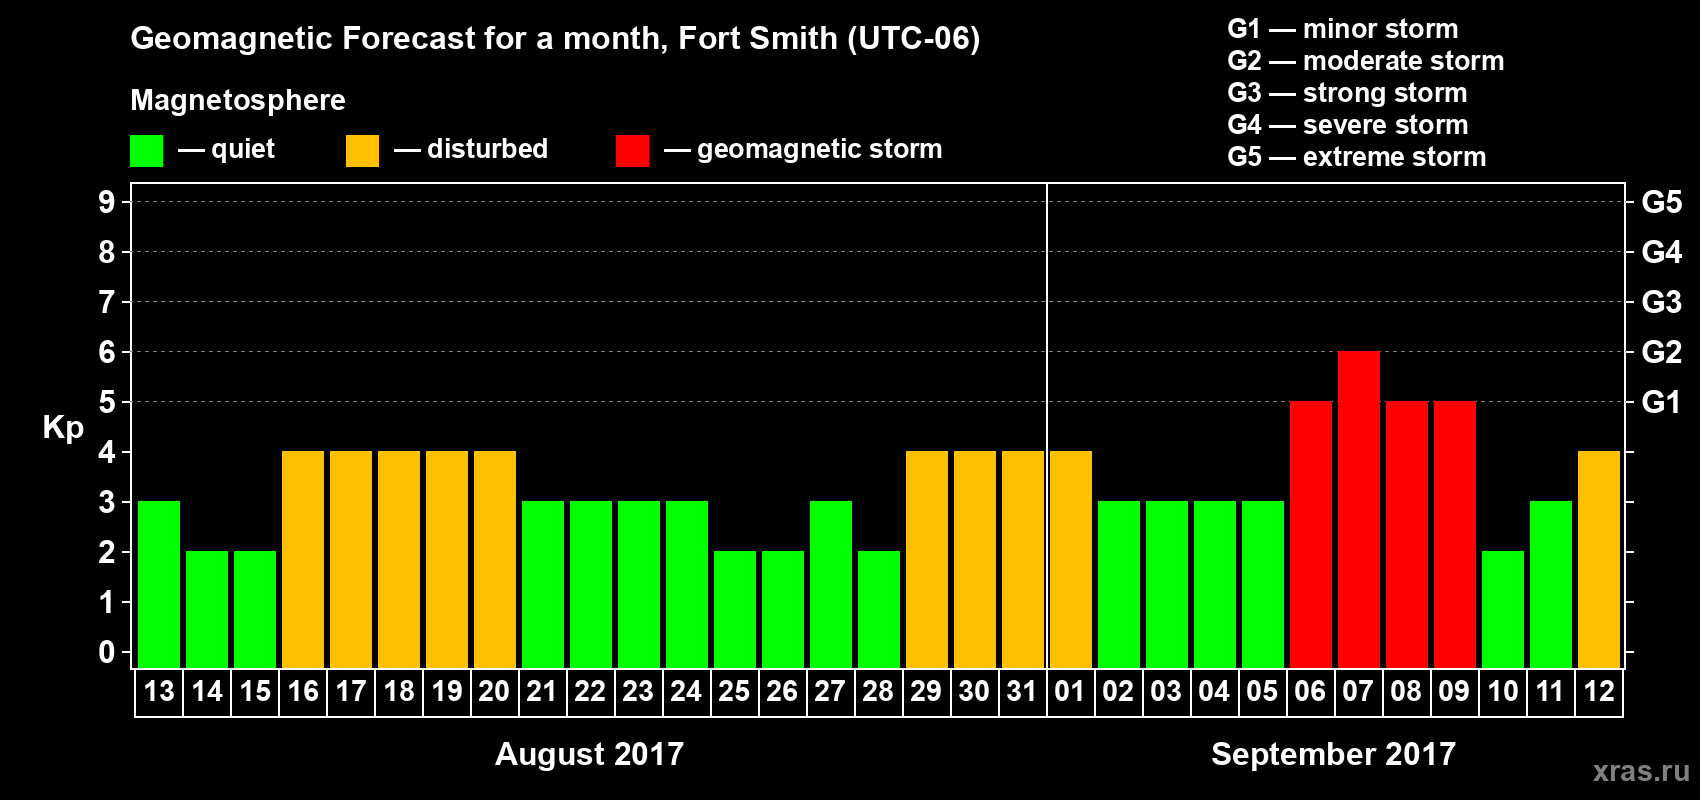
Task: Click the orange disturbed legend swatch
Action: point(362,151)
